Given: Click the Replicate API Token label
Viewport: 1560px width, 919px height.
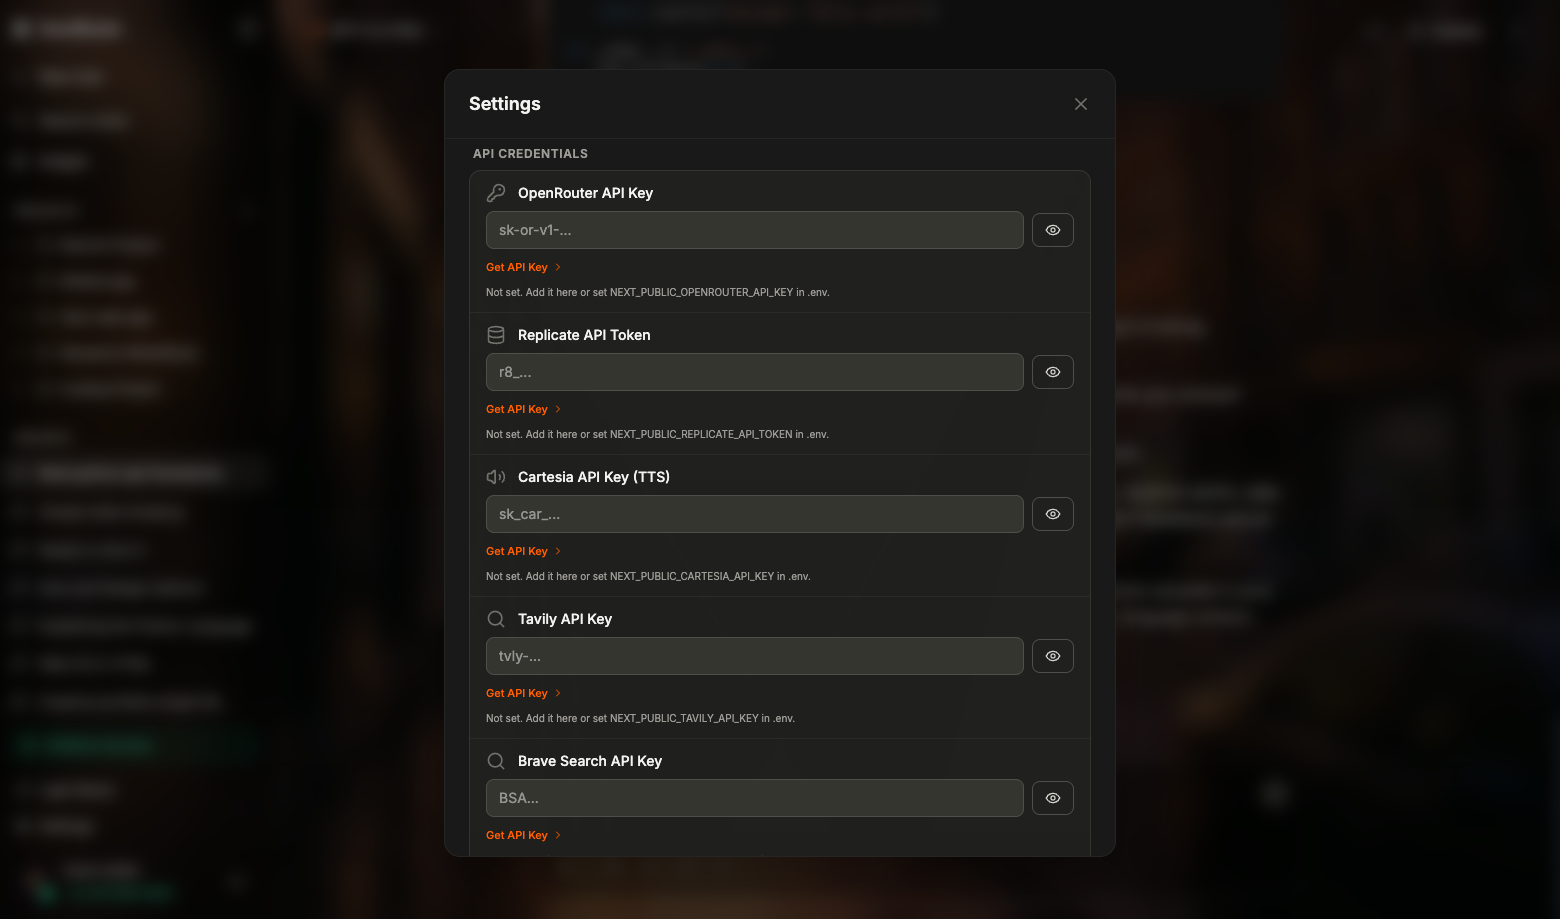Looking at the screenshot, I should click(584, 335).
